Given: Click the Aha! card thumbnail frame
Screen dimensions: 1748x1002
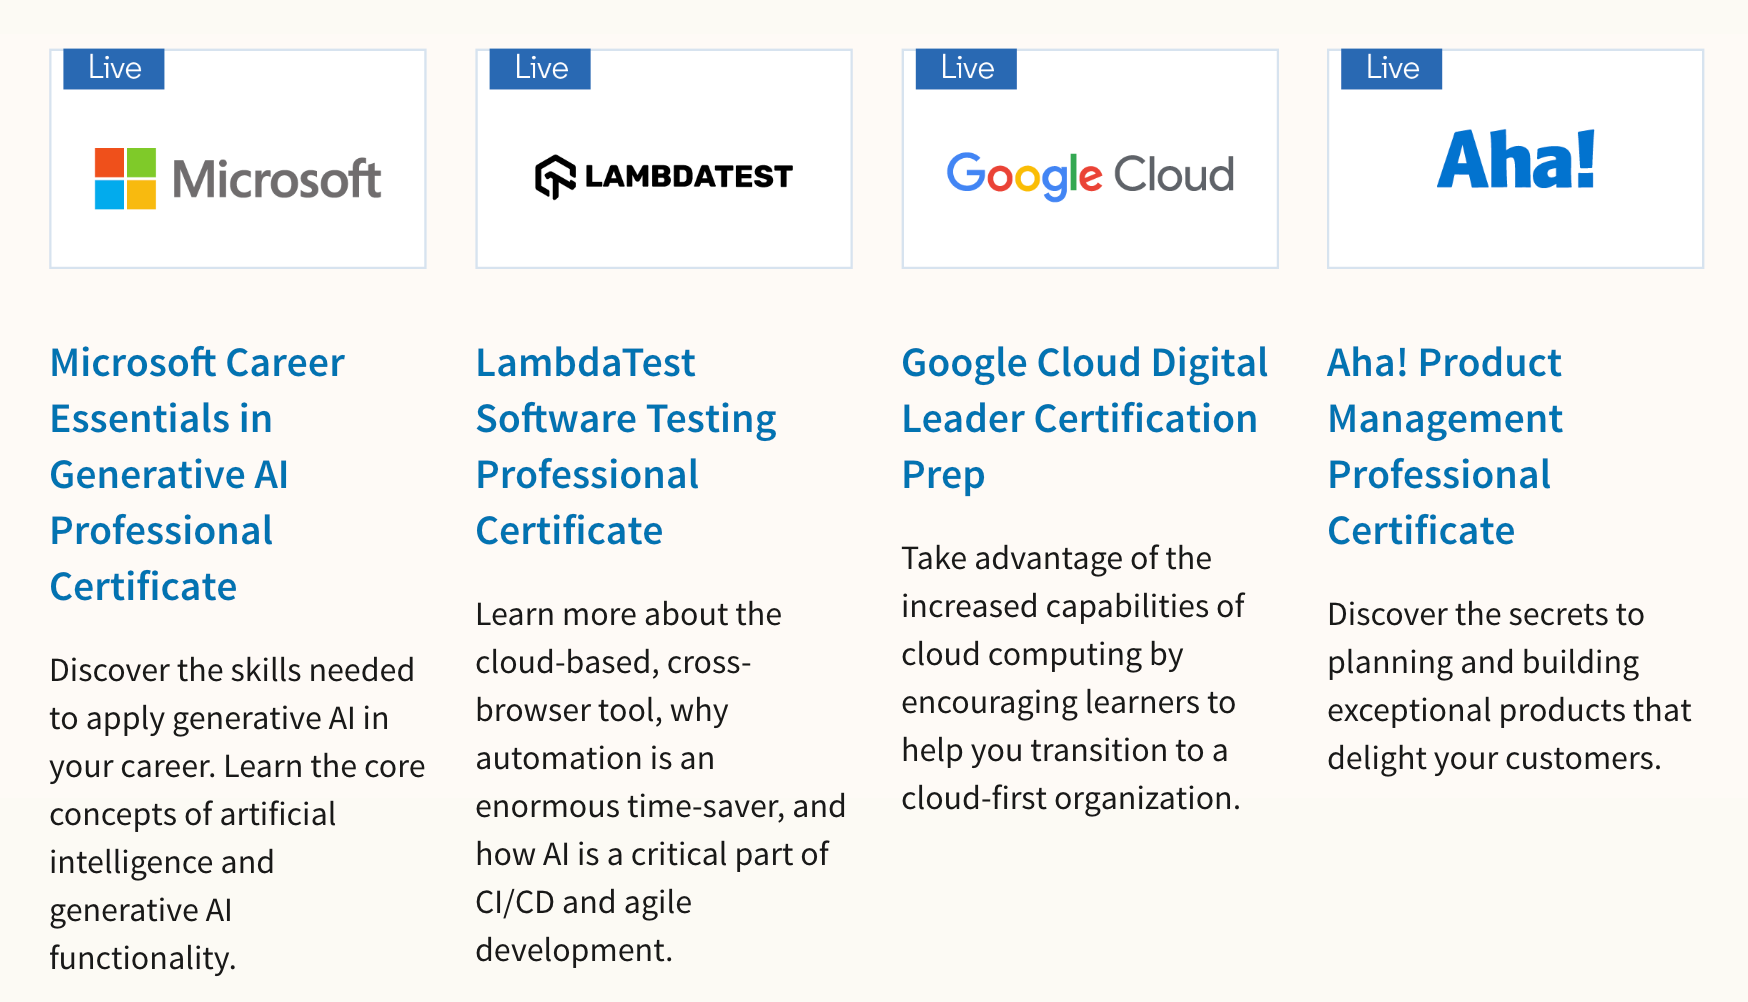Looking at the screenshot, I should (1516, 159).
